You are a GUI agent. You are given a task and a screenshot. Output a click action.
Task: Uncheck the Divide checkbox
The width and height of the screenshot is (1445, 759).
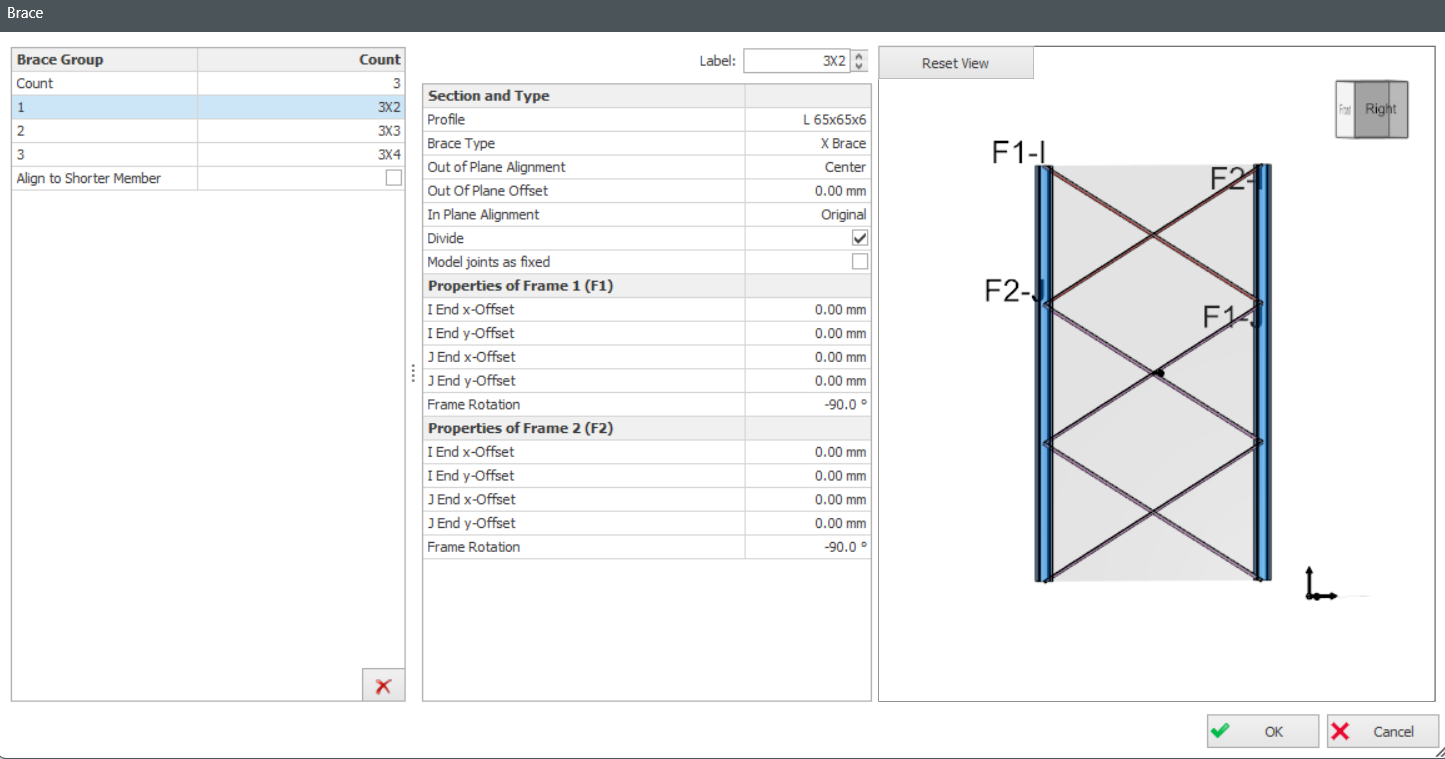(x=860, y=238)
